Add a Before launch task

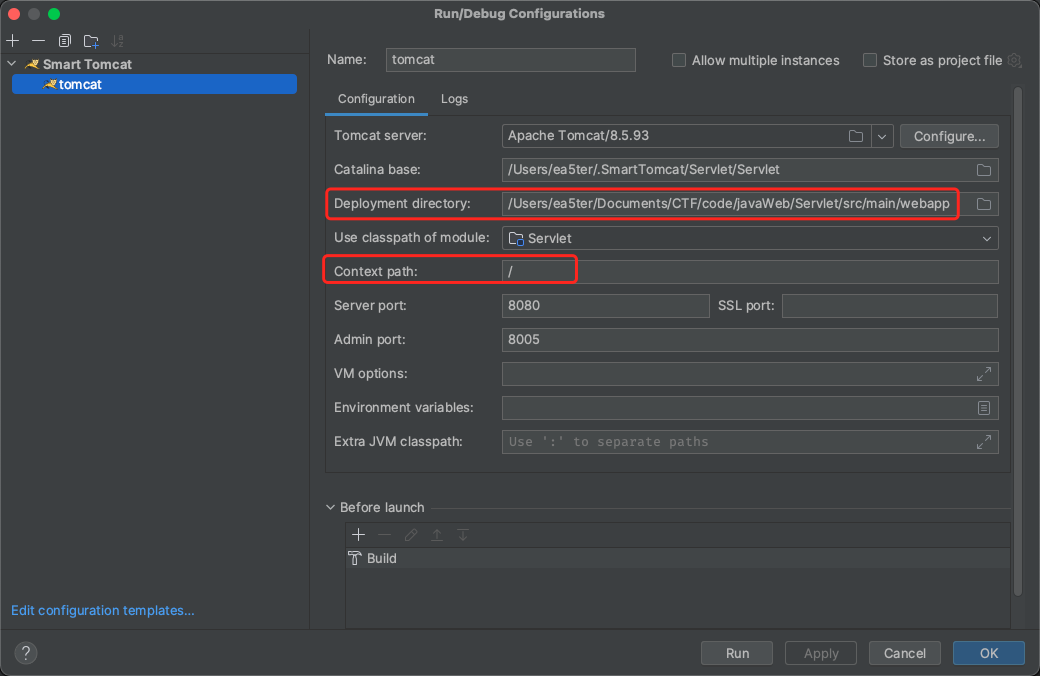tap(359, 535)
